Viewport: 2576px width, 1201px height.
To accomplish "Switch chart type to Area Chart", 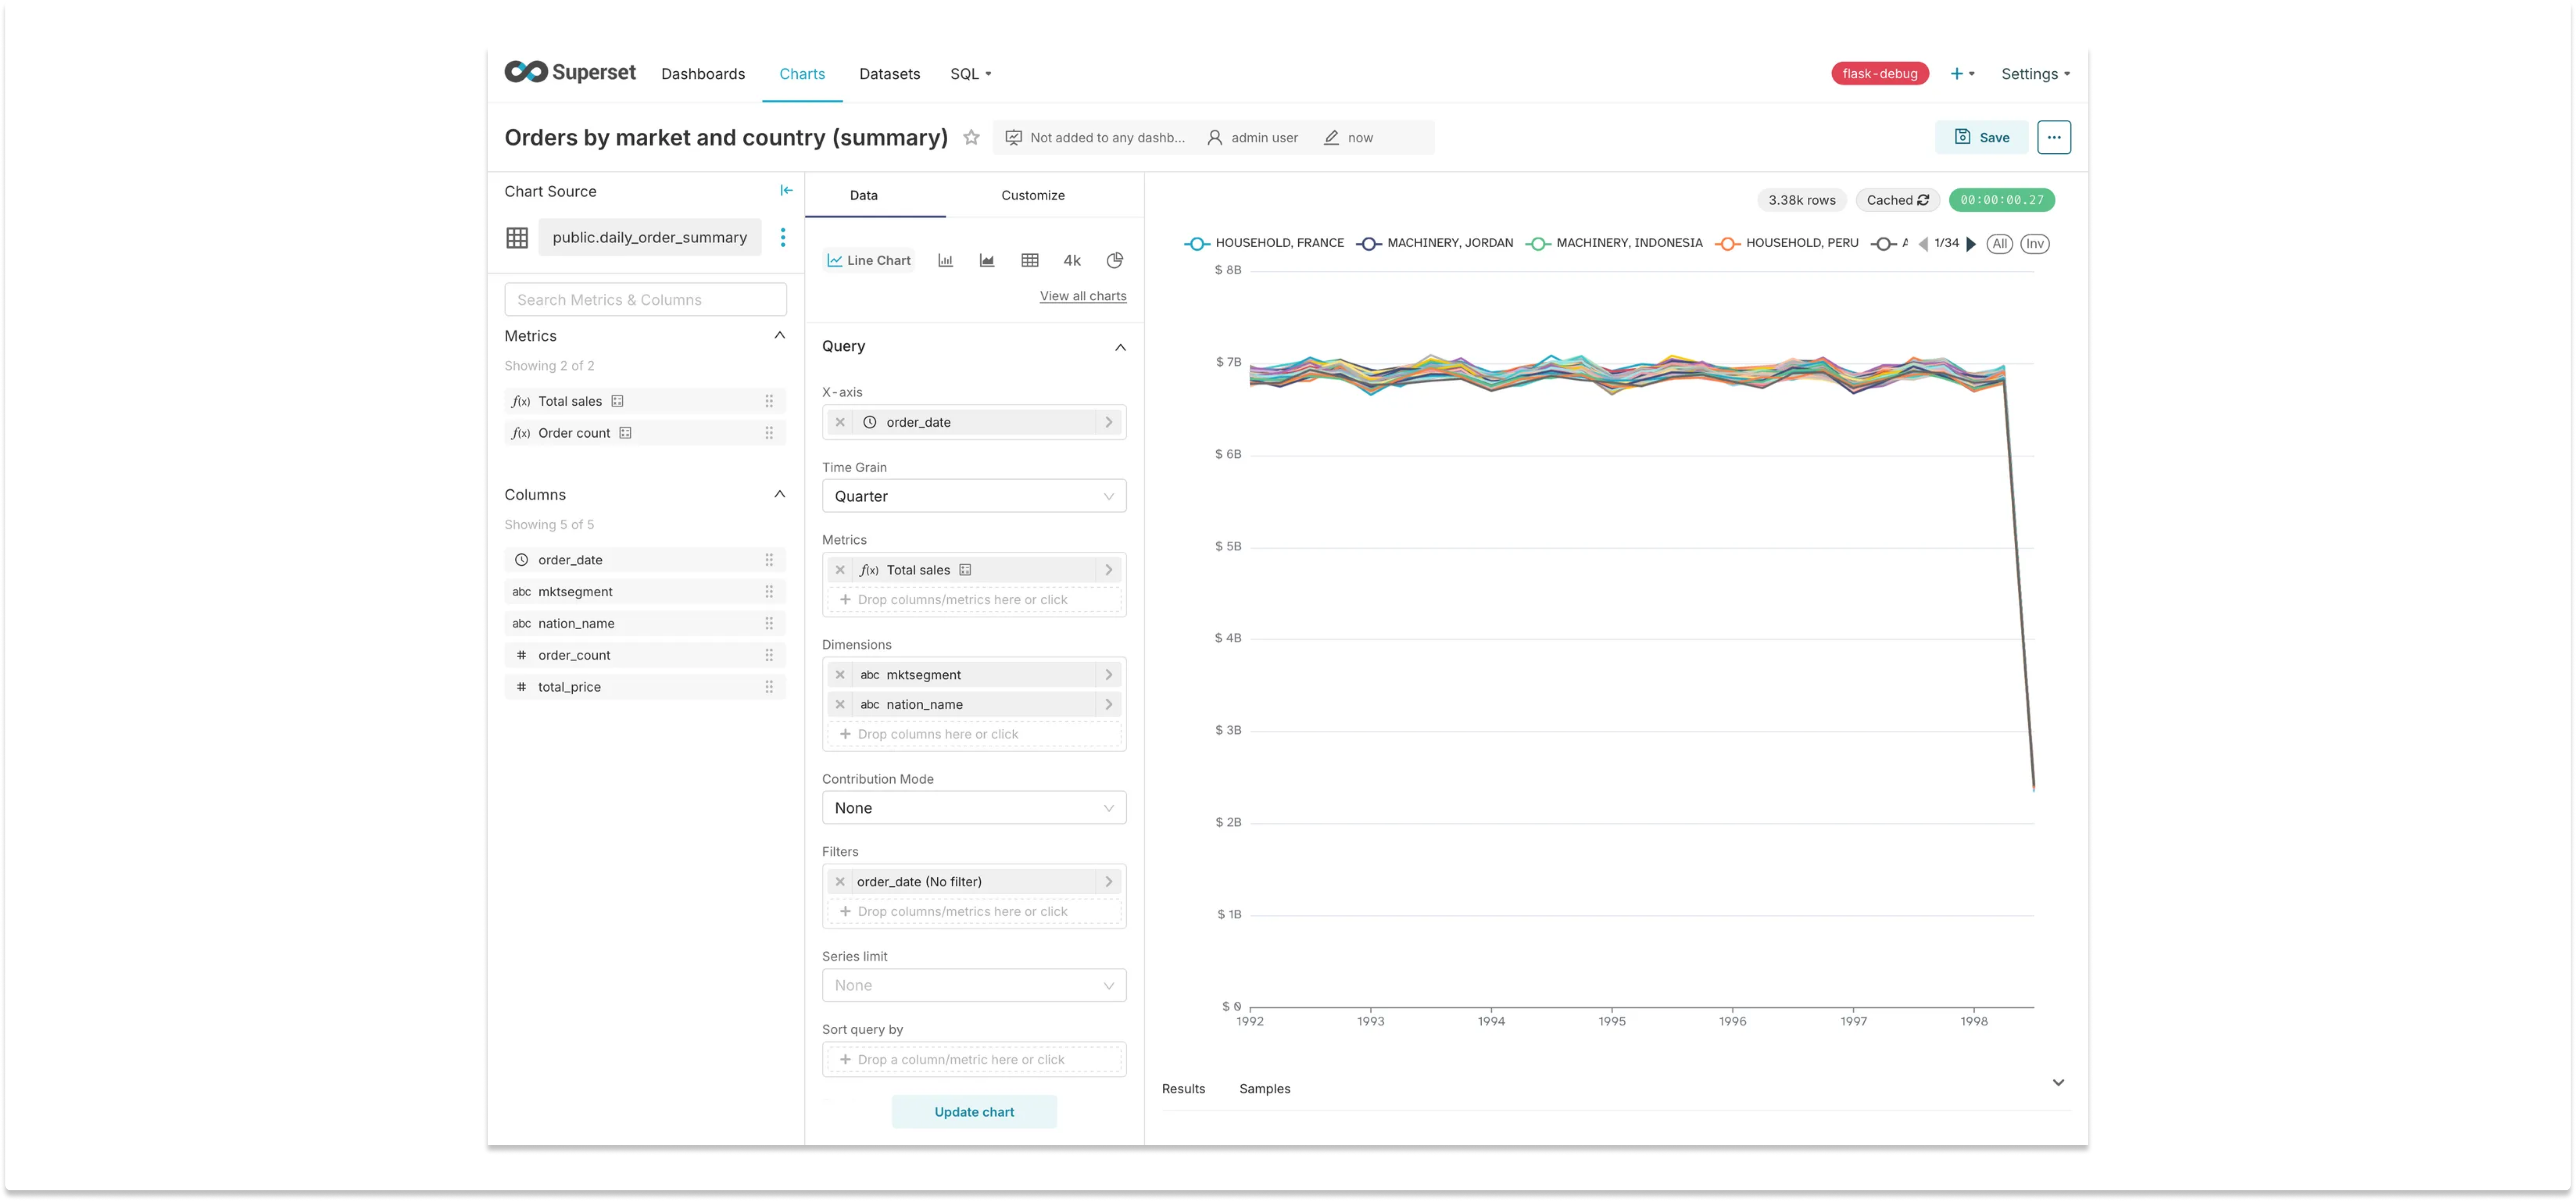I will (x=987, y=260).
